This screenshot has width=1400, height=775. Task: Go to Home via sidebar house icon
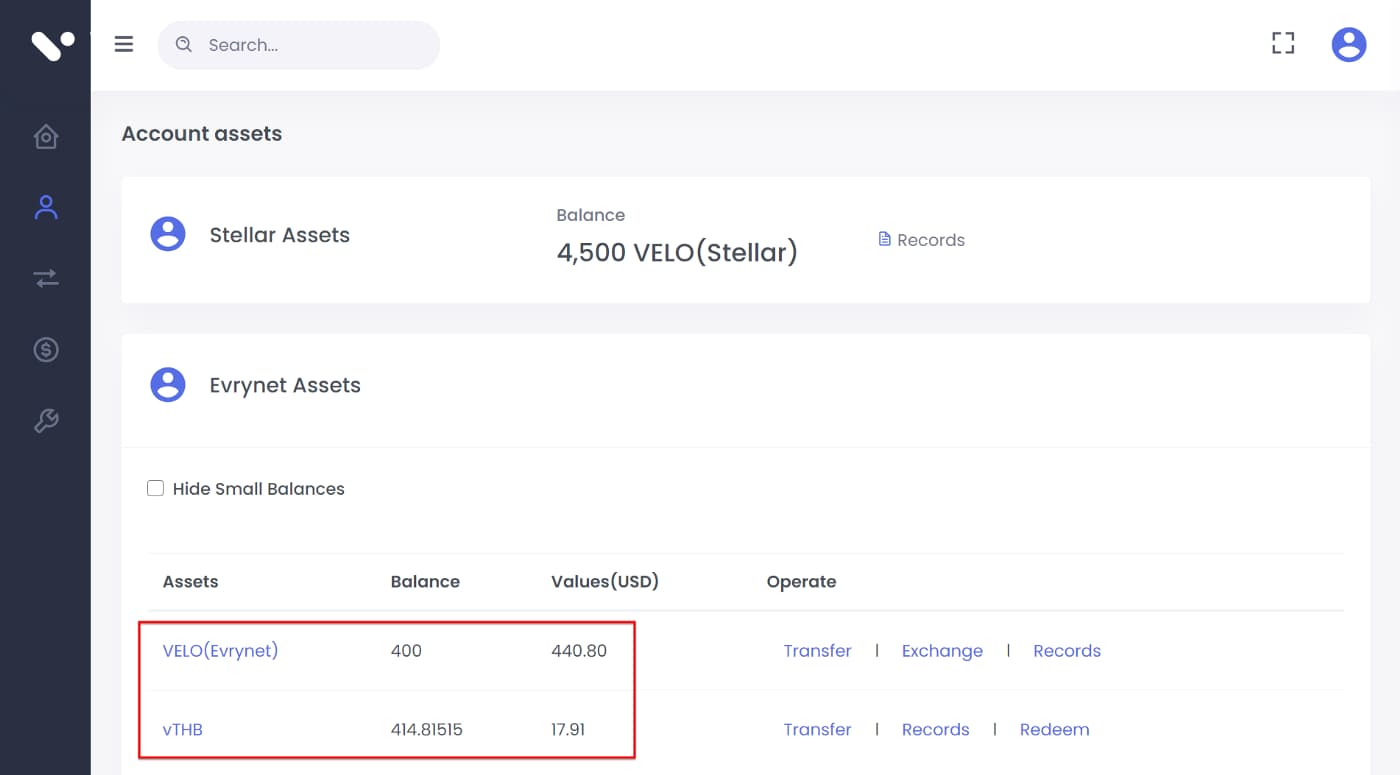[46, 136]
